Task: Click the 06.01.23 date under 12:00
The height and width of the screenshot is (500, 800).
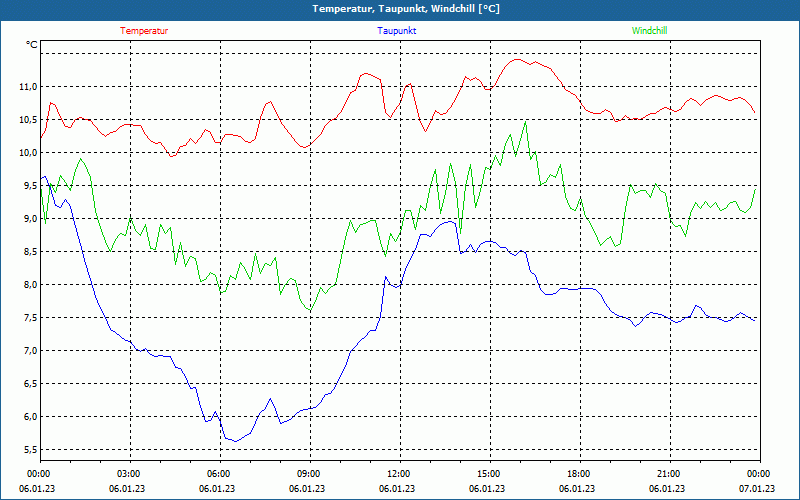Action: point(397,489)
